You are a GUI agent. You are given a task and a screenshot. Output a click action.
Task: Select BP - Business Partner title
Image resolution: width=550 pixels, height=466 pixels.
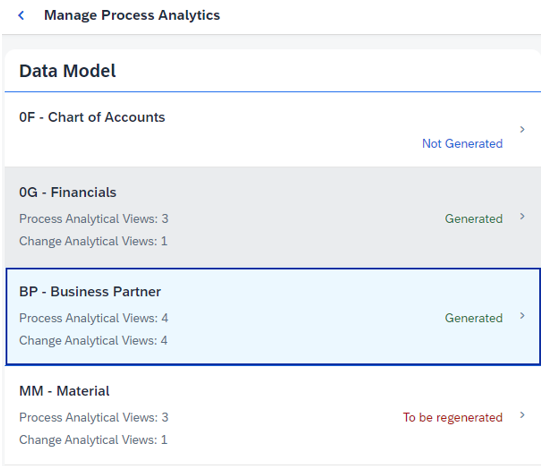[90, 291]
